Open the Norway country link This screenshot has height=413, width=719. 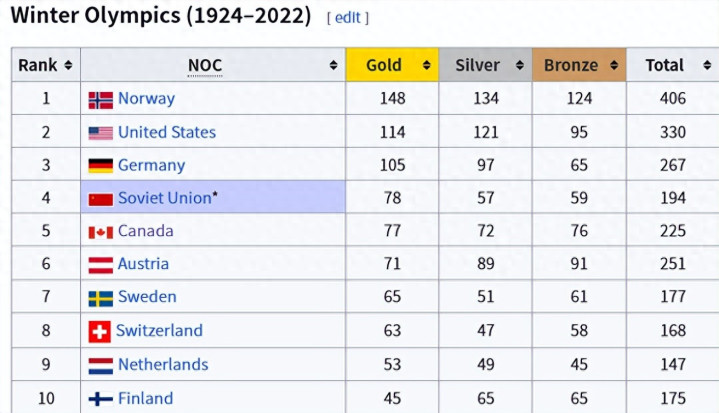click(x=146, y=98)
